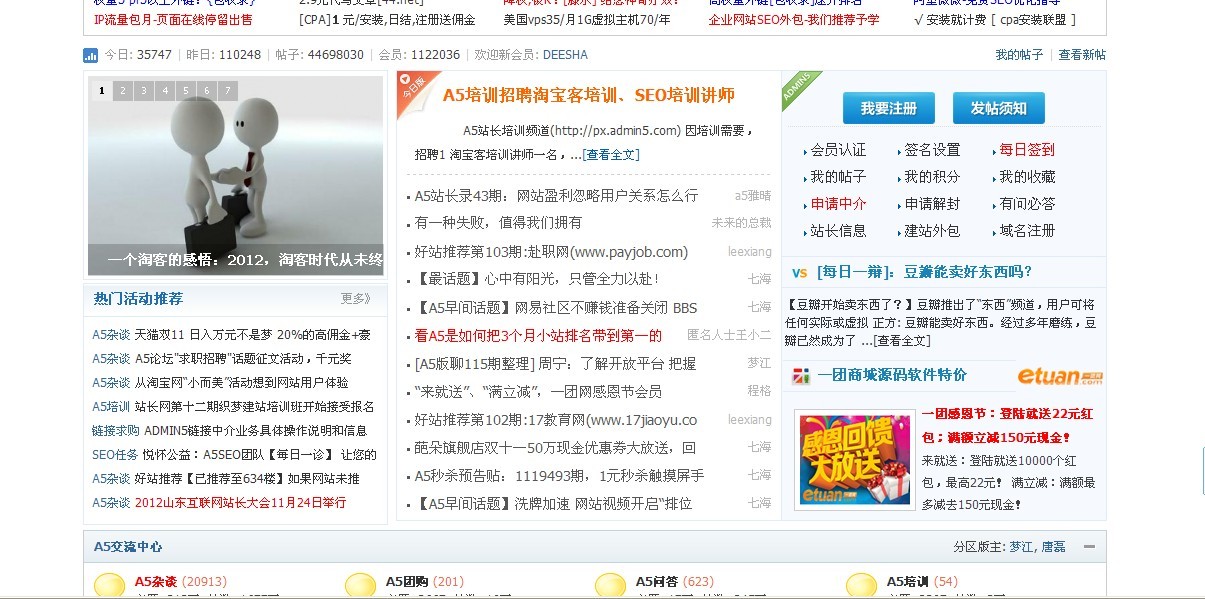This screenshot has height=599, width=1205.
Task: Click the etuan logo
Action: tap(1060, 376)
